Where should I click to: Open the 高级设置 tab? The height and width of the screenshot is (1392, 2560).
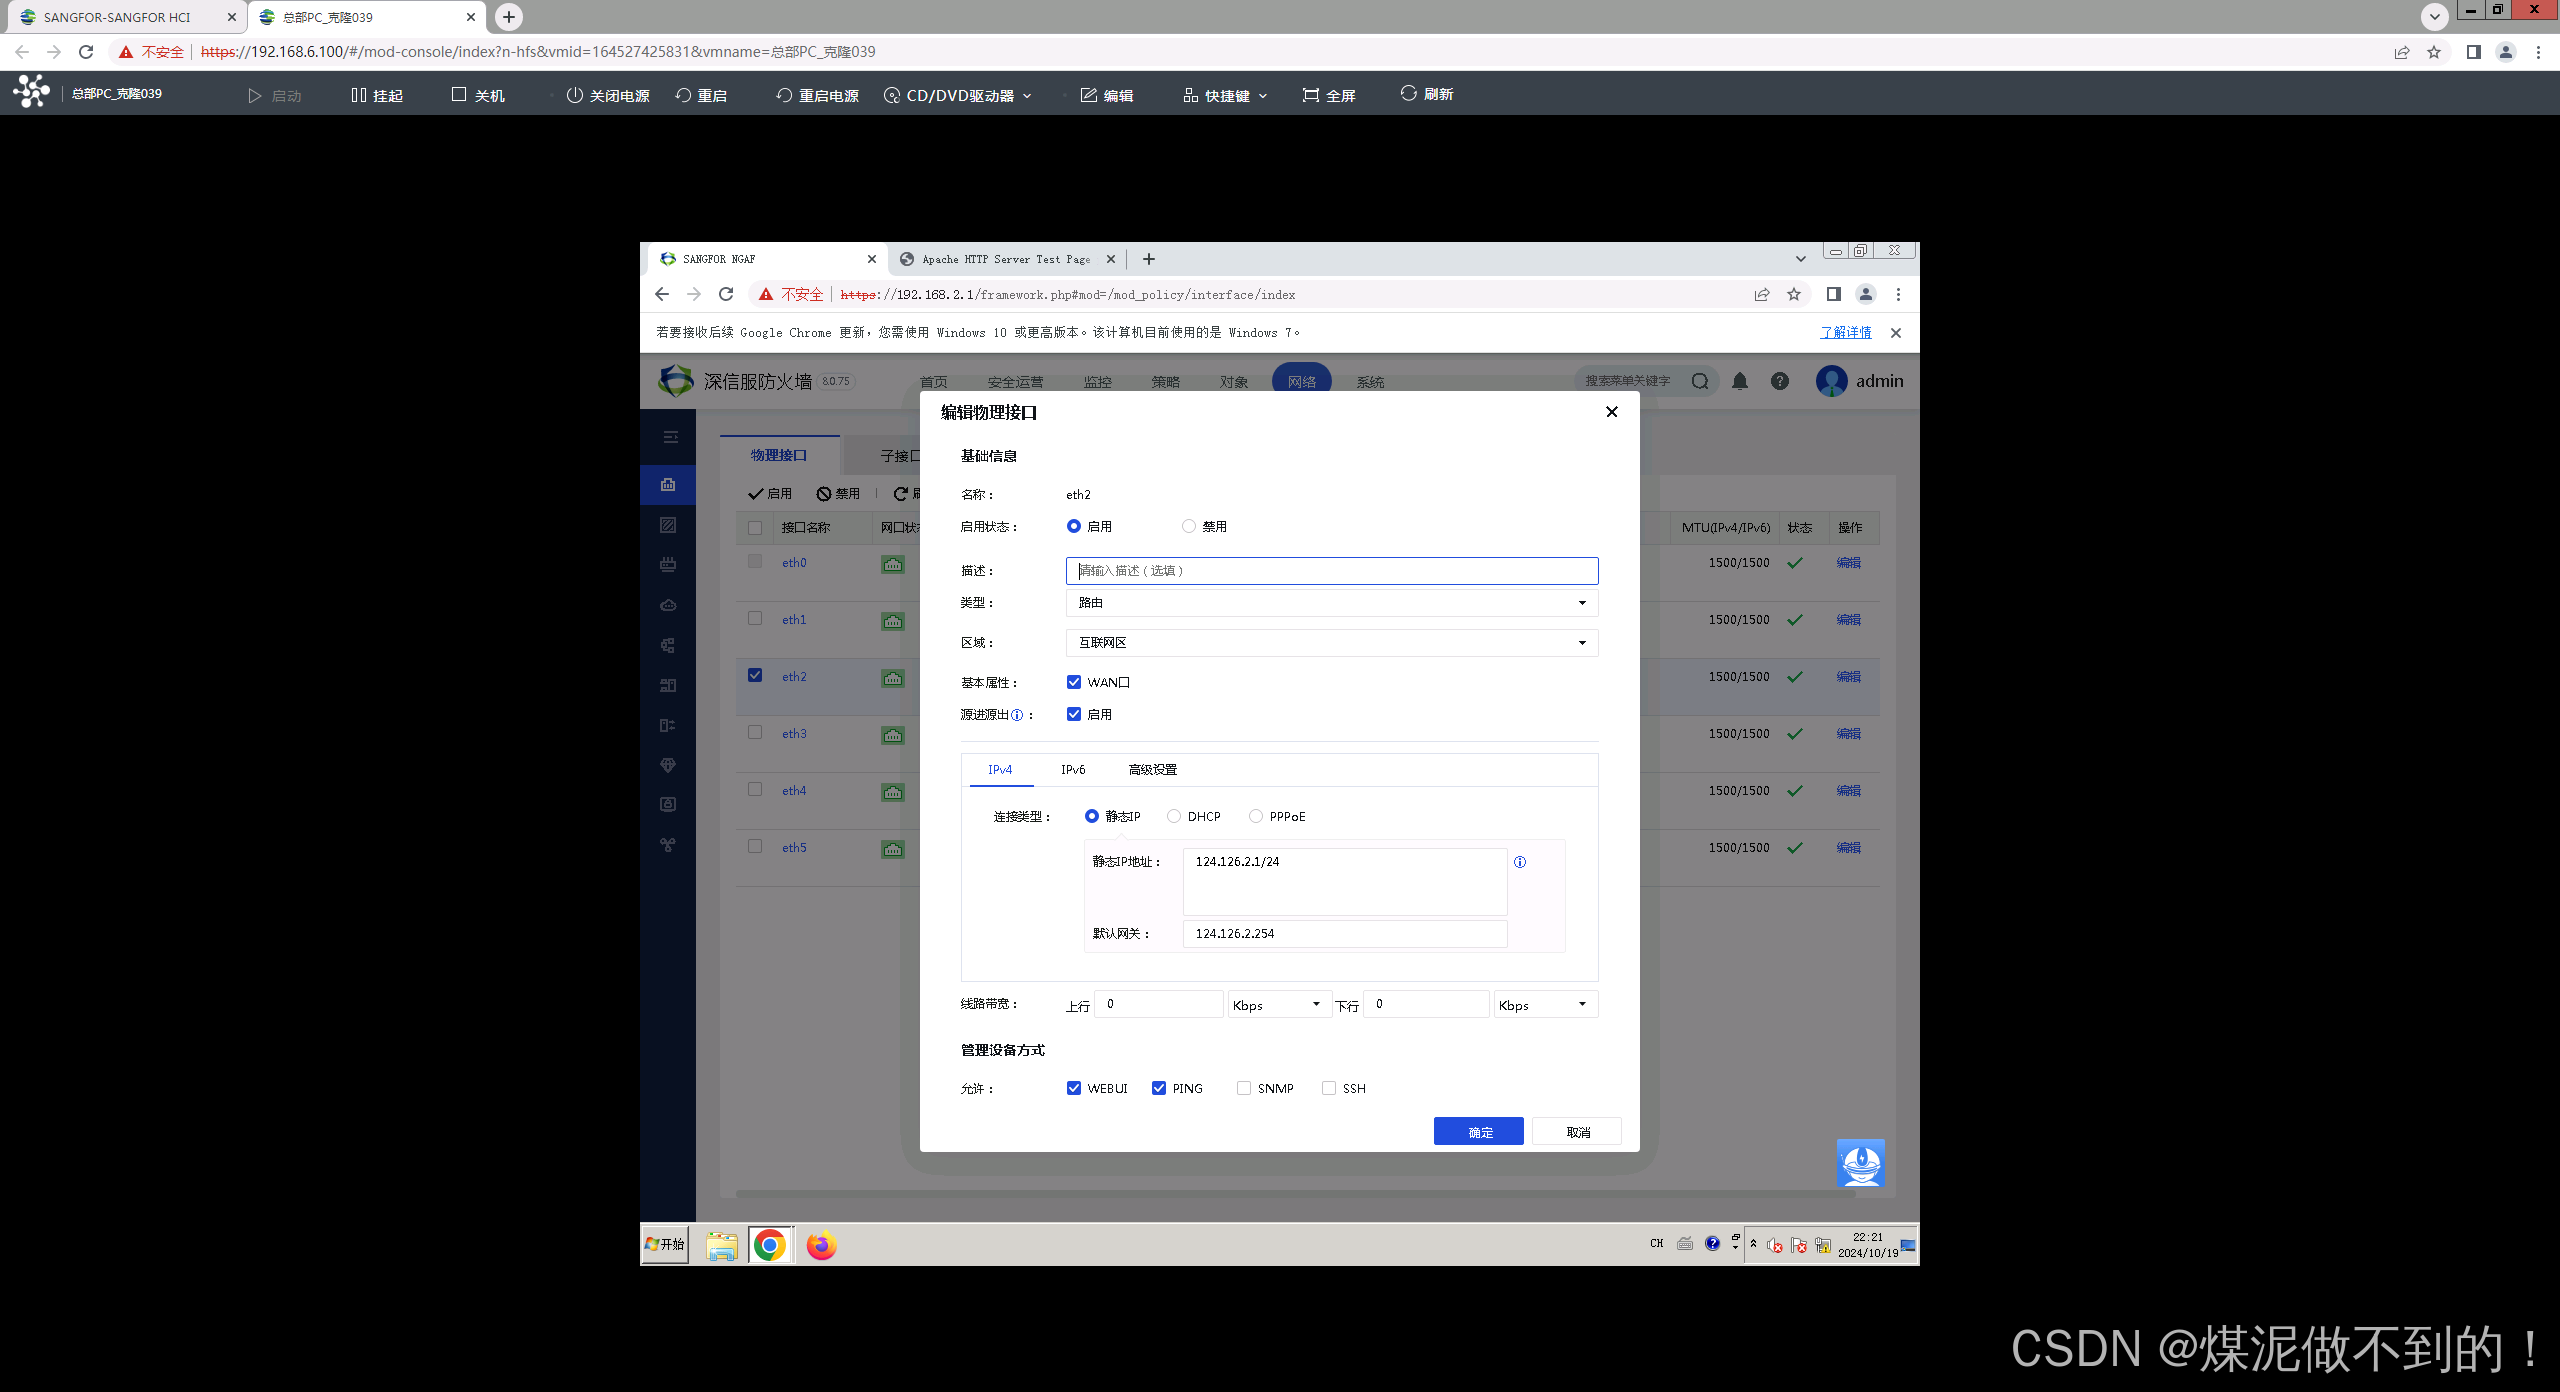(x=1152, y=769)
